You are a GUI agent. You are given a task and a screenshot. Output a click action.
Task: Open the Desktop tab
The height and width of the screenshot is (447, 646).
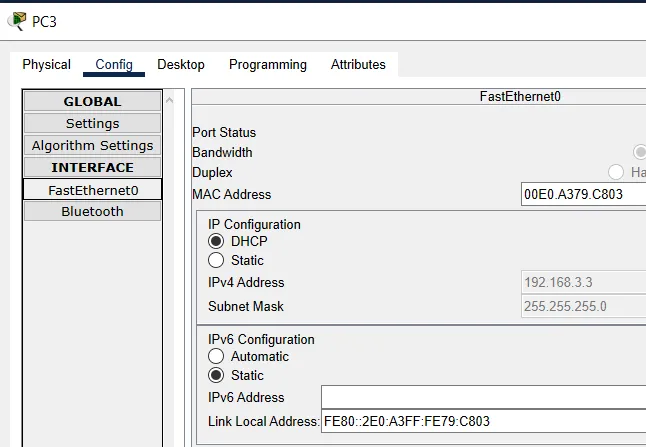[181, 65]
